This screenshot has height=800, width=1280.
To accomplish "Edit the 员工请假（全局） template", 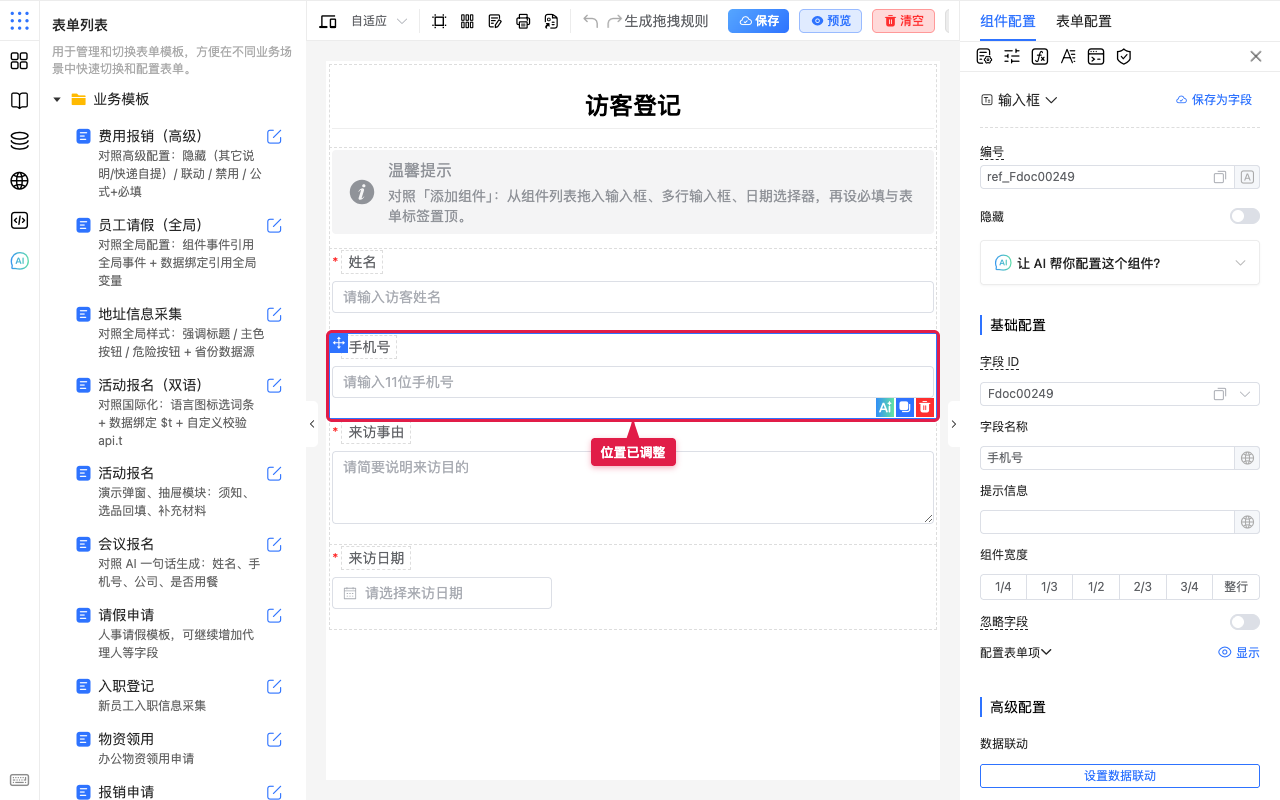I will 274,226.
